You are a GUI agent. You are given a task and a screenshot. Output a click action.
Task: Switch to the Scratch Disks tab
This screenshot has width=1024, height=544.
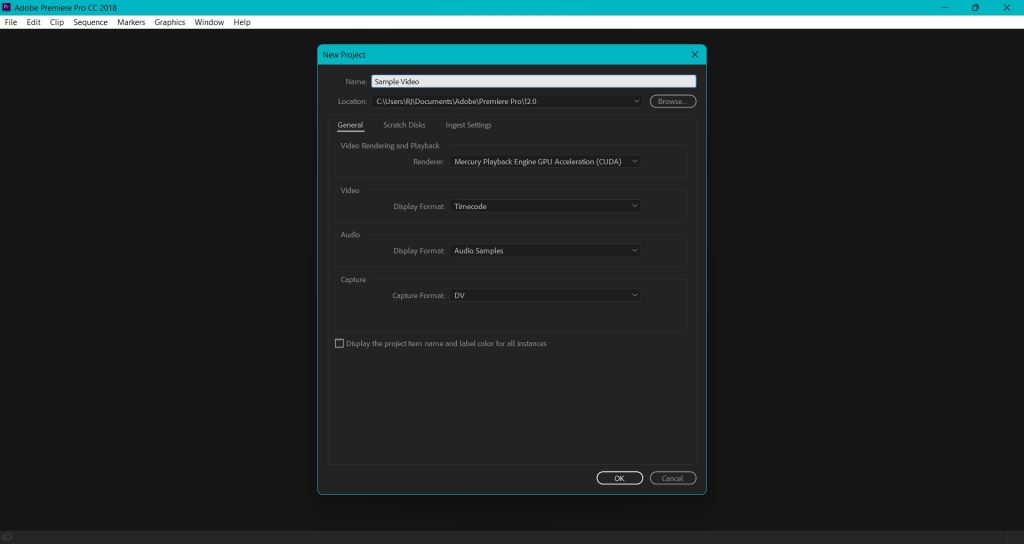(404, 125)
